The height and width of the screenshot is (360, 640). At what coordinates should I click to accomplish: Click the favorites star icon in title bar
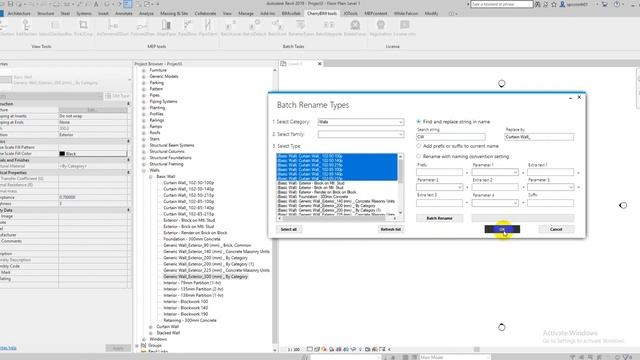pyautogui.click(x=554, y=4)
